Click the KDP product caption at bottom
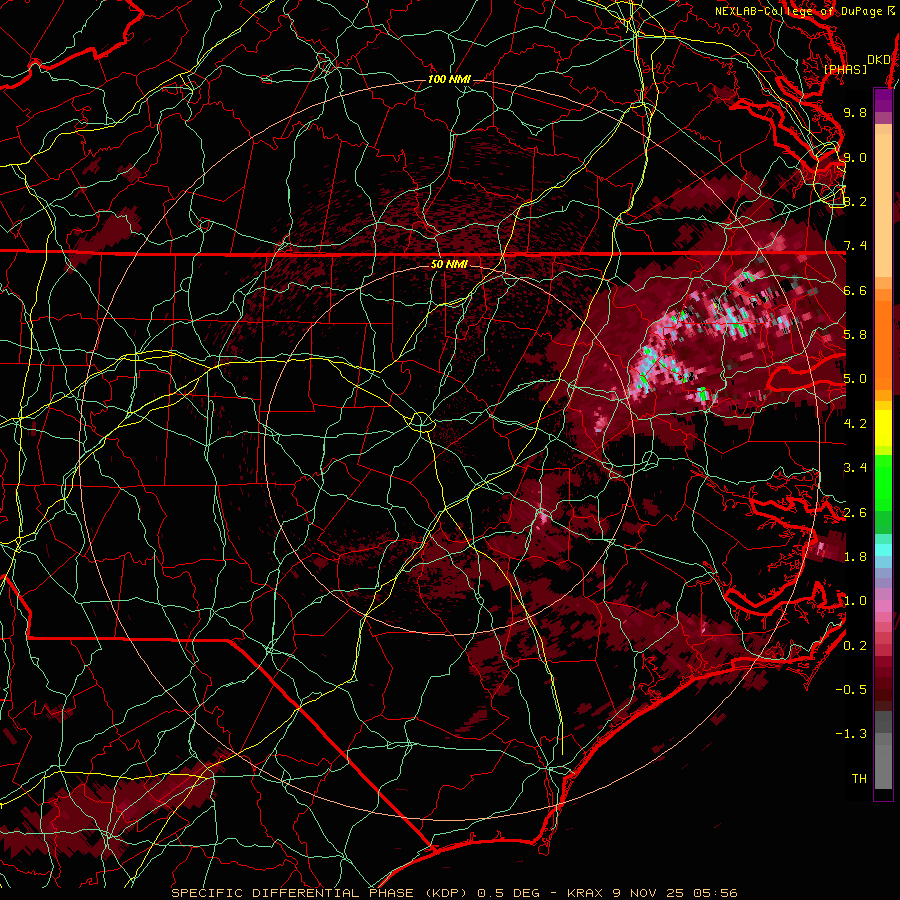This screenshot has width=900, height=900. pos(455,893)
